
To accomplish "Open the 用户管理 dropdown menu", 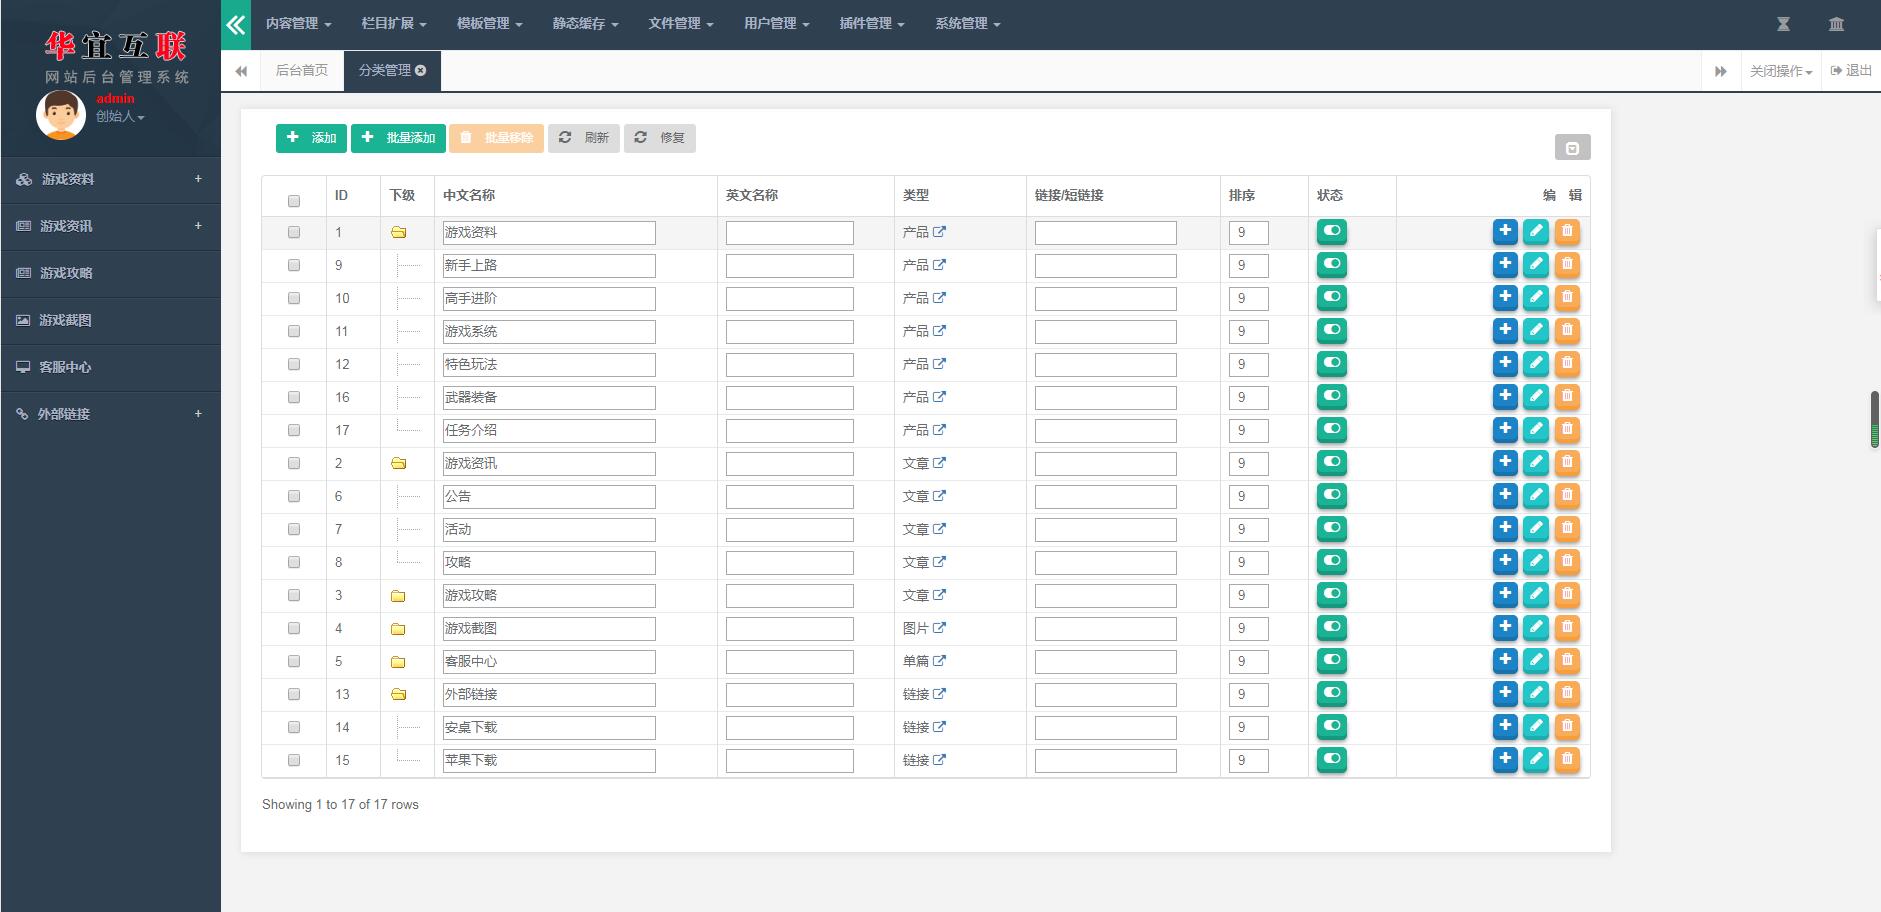I will (777, 24).
